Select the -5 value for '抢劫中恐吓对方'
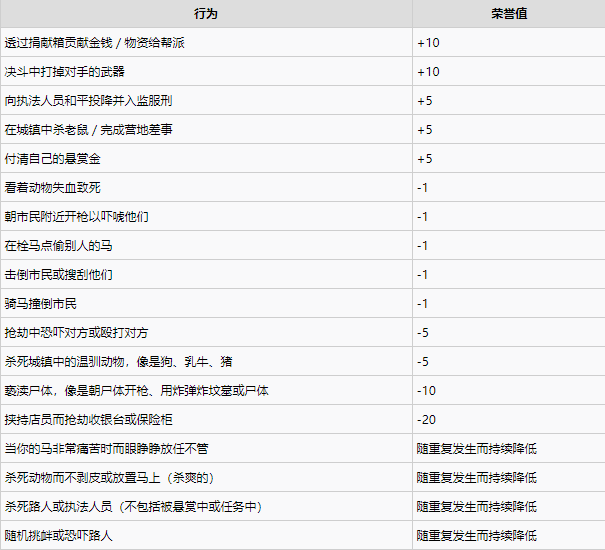 pos(423,333)
